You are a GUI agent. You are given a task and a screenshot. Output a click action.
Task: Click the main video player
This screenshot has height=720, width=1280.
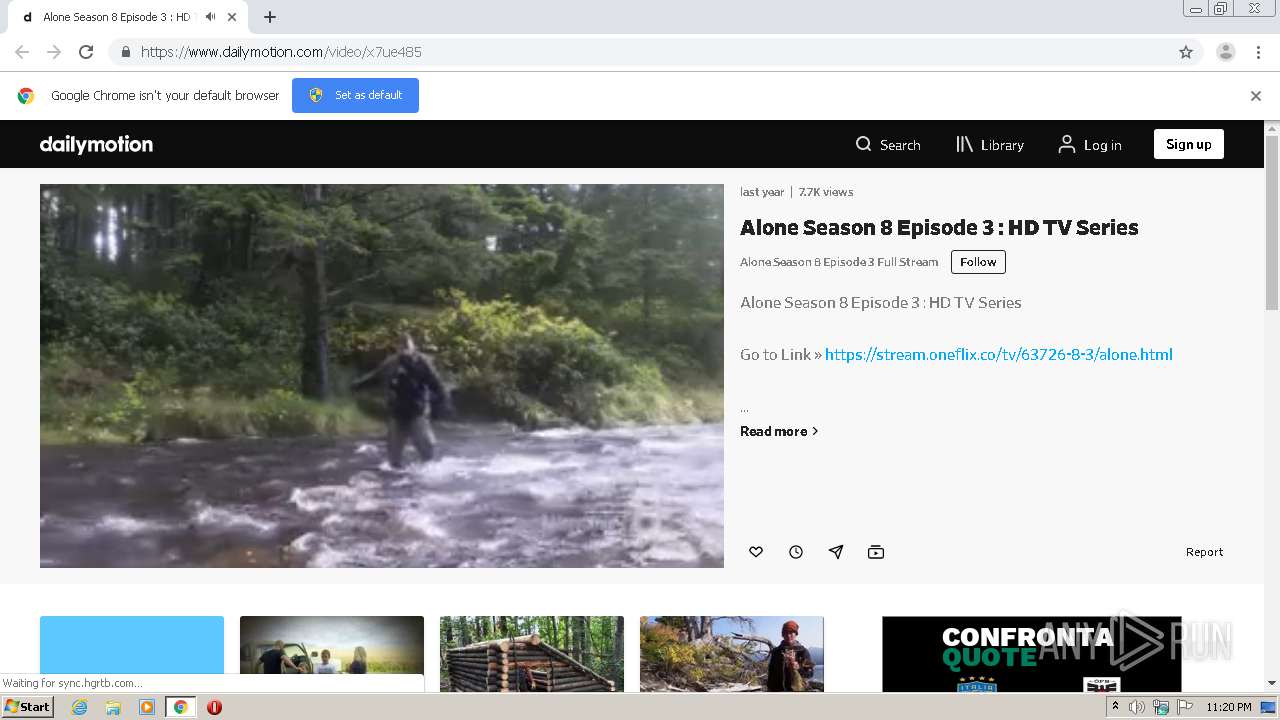(x=382, y=376)
